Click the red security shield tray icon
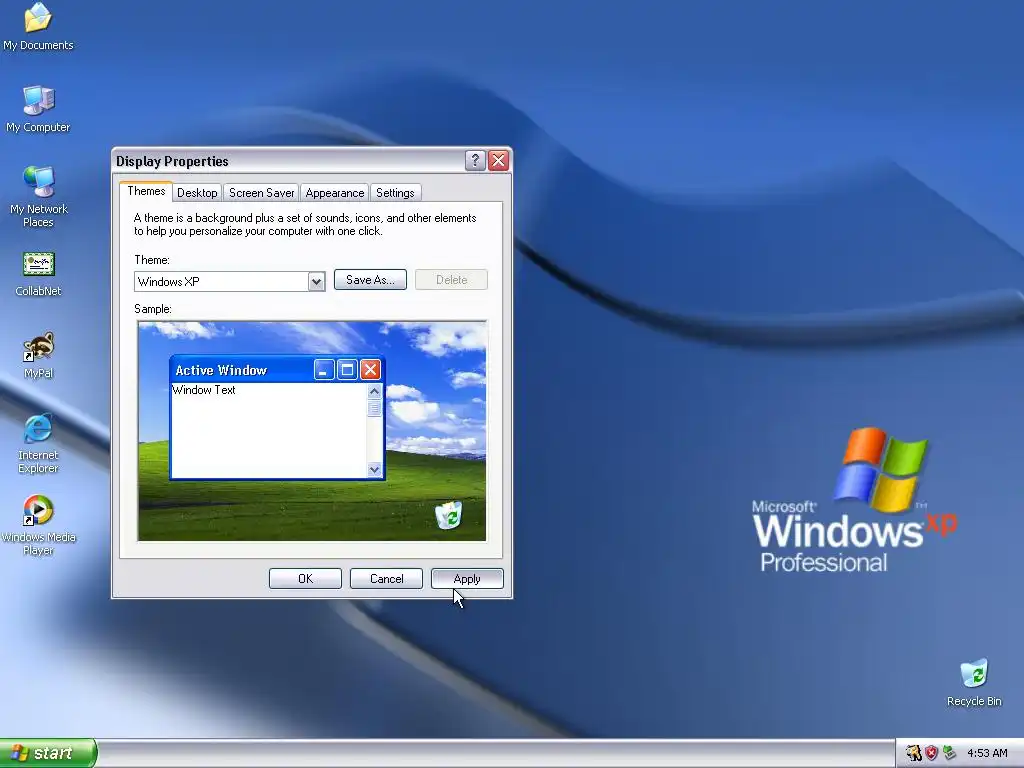Screen dimensions: 1024x768 click(931, 753)
